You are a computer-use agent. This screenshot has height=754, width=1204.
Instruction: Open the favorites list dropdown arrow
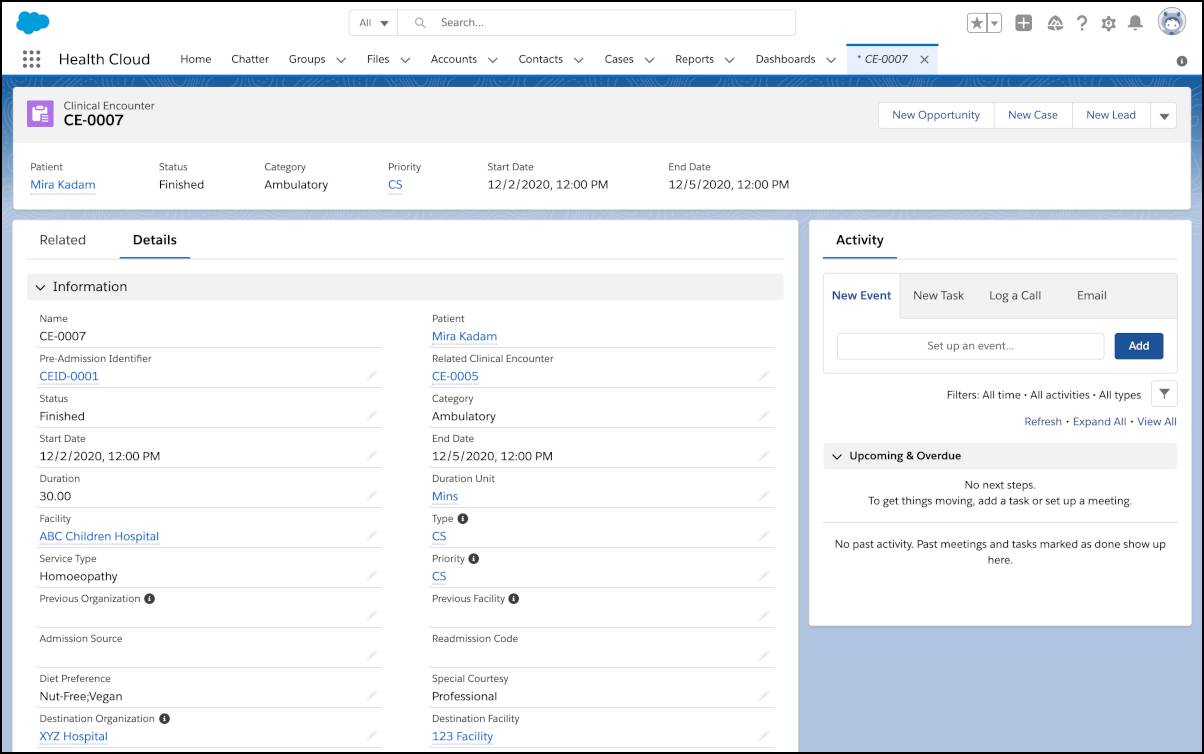995,23
